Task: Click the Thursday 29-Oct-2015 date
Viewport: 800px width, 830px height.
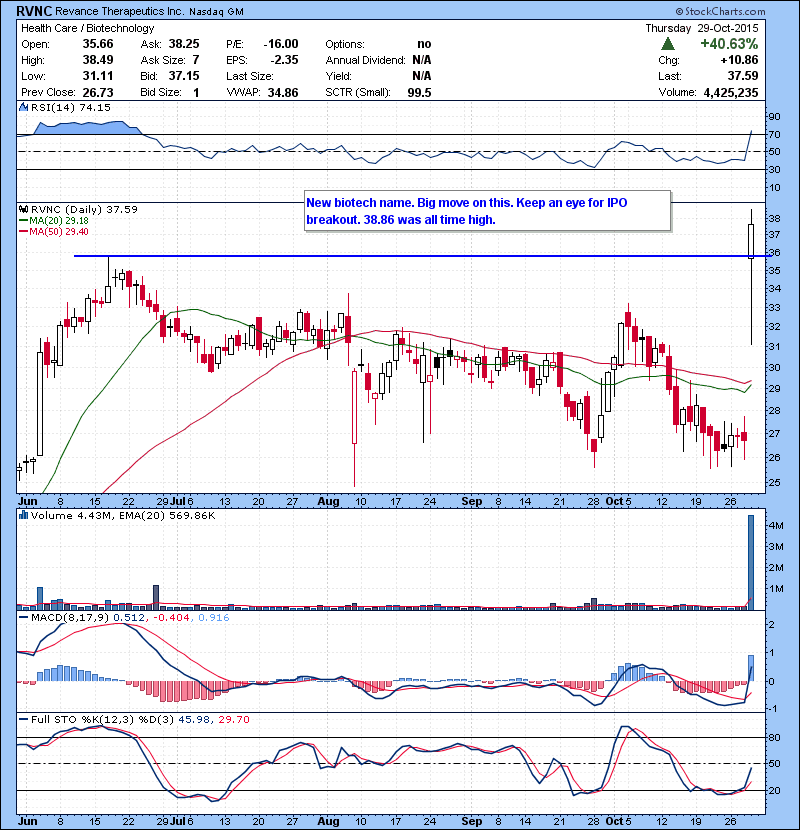Action: (x=702, y=28)
